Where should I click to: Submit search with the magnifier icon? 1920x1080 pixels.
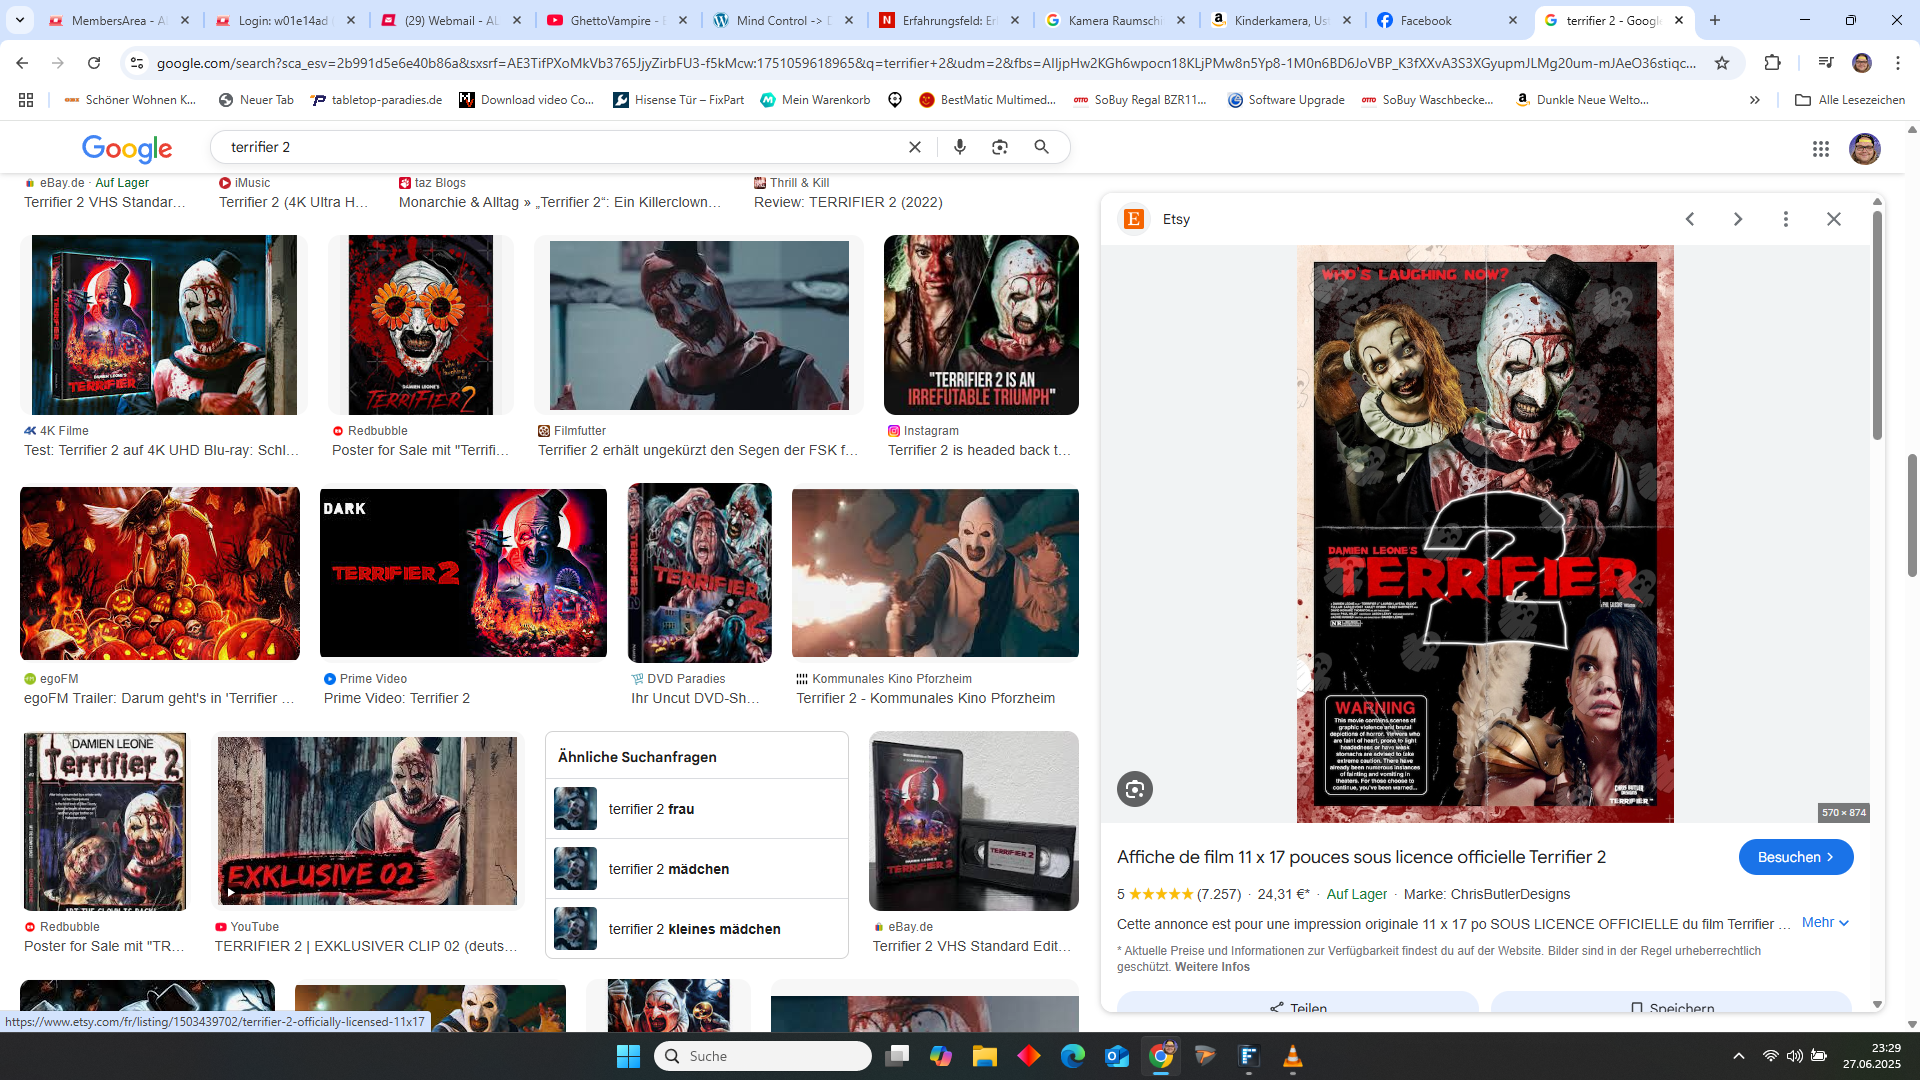pyautogui.click(x=1042, y=147)
